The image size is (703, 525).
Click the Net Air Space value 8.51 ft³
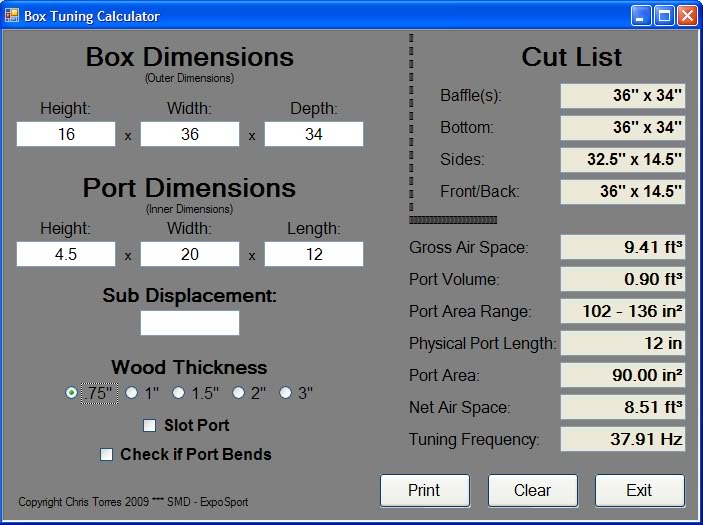[623, 407]
